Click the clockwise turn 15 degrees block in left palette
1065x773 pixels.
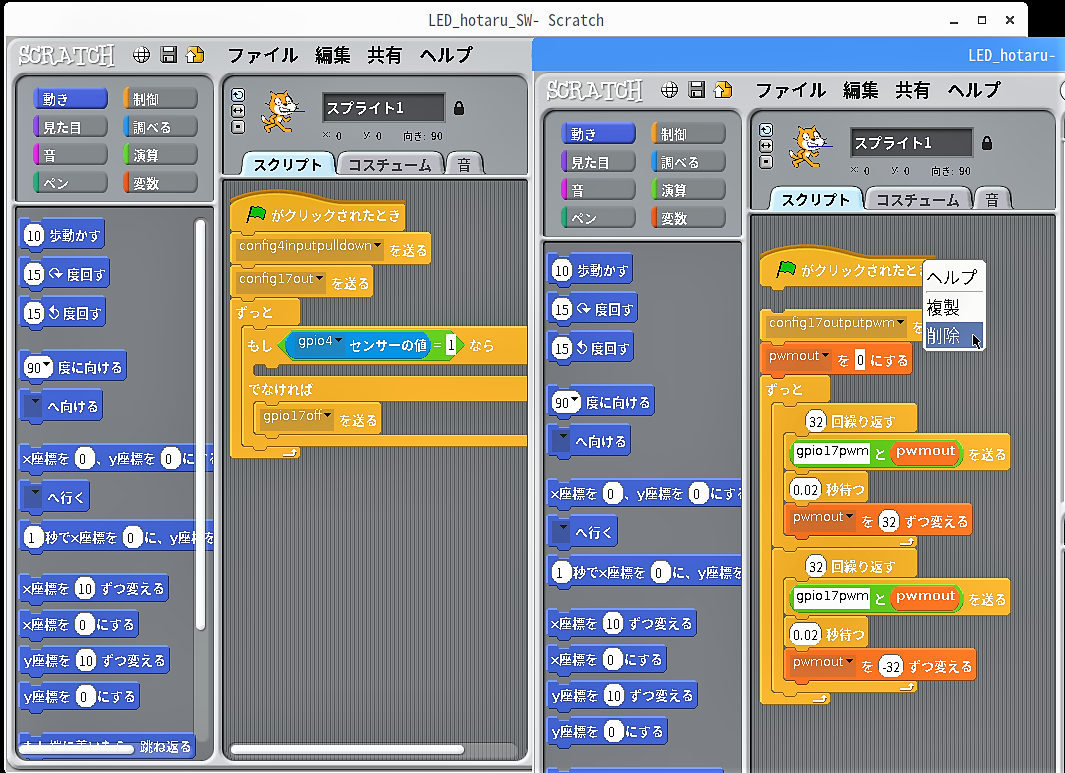point(65,274)
